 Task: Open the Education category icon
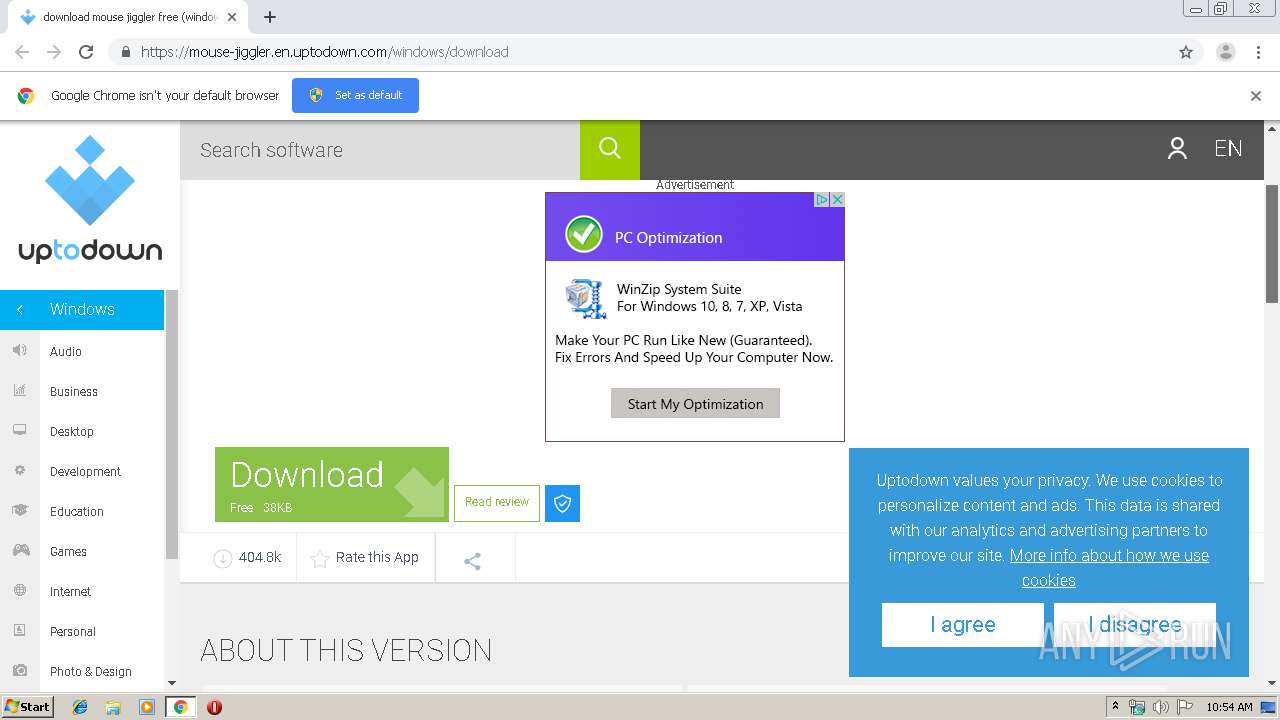point(19,510)
